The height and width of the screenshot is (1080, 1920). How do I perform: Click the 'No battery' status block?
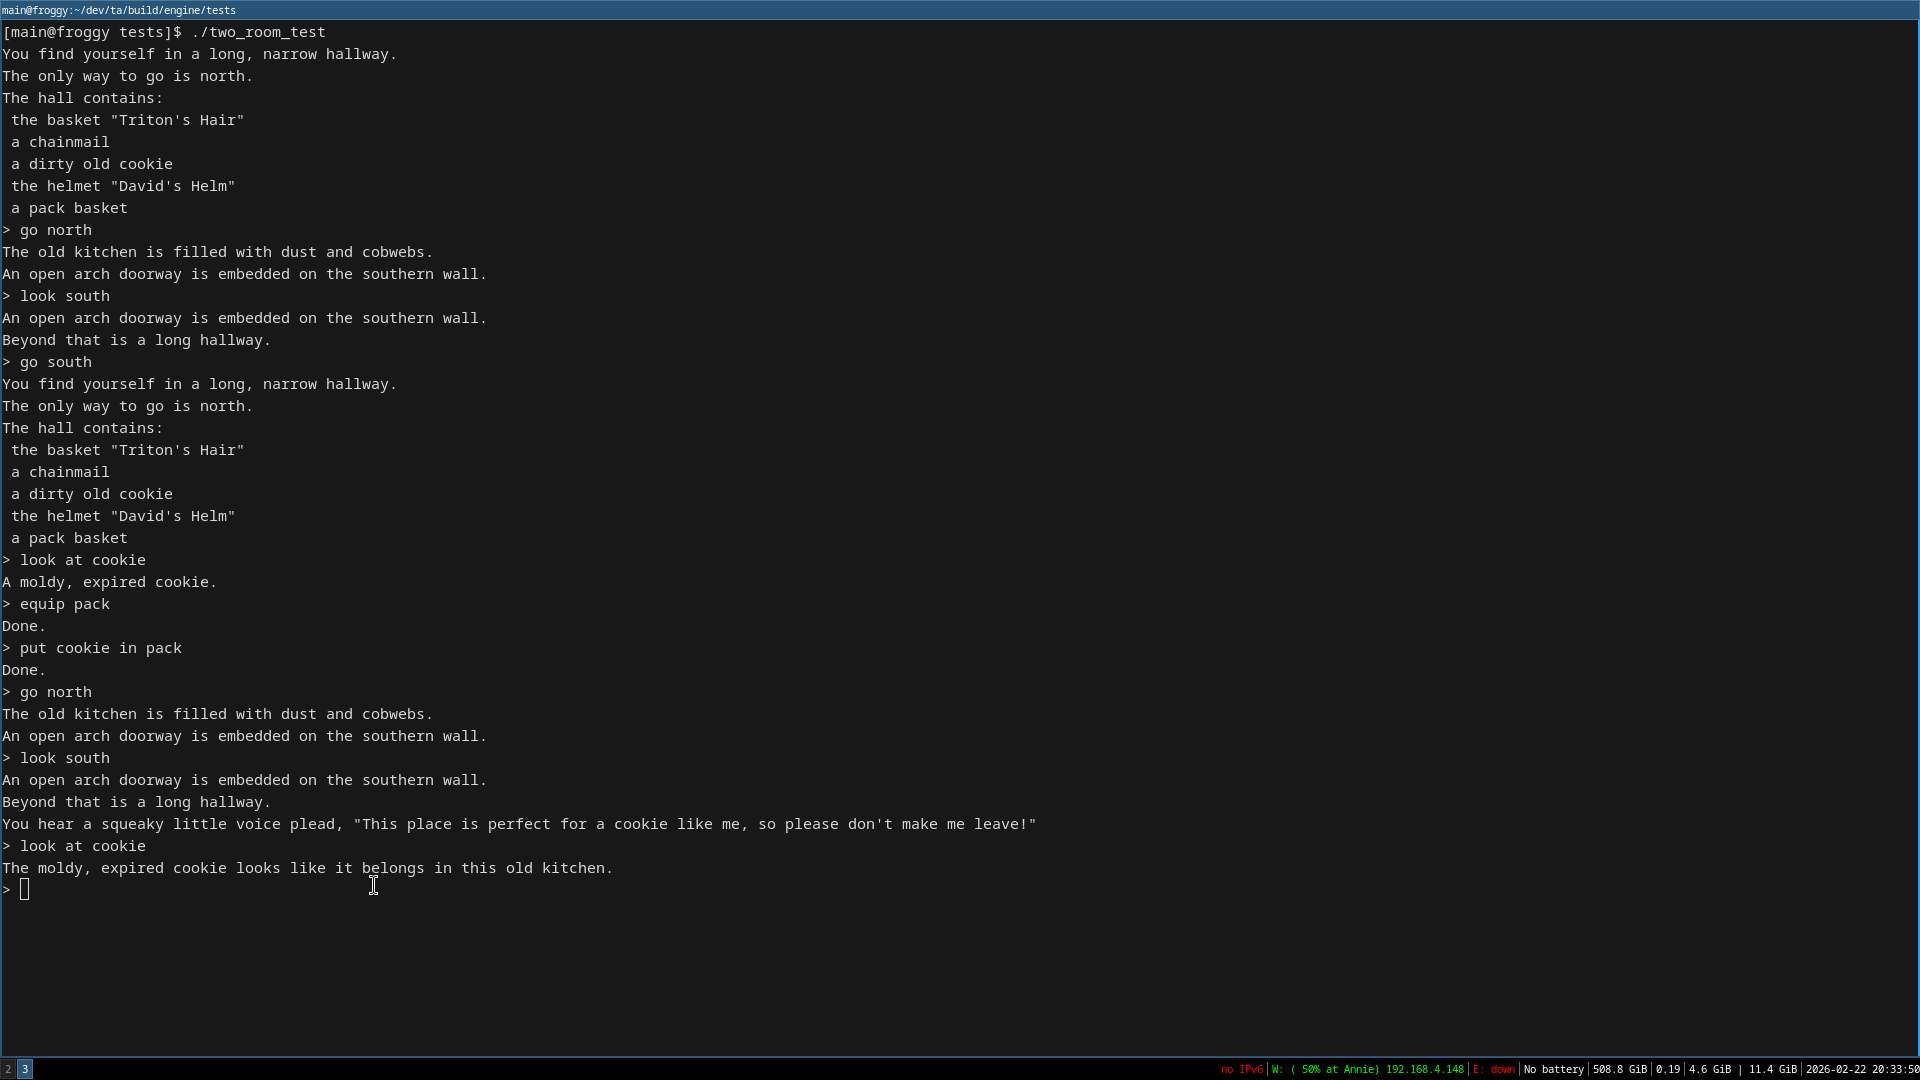tap(1553, 1069)
